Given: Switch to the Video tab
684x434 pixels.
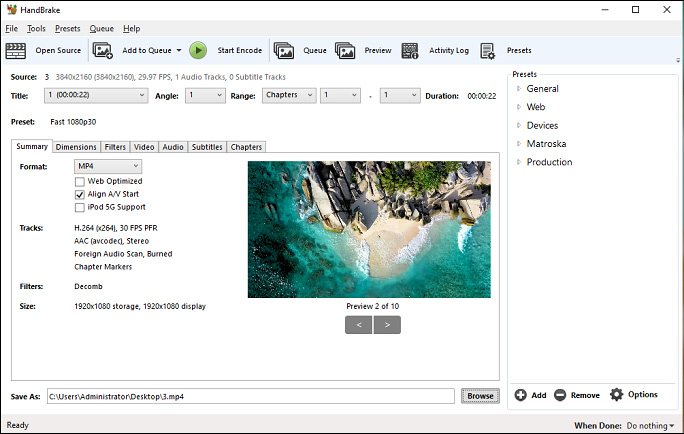Looking at the screenshot, I should click(x=144, y=147).
